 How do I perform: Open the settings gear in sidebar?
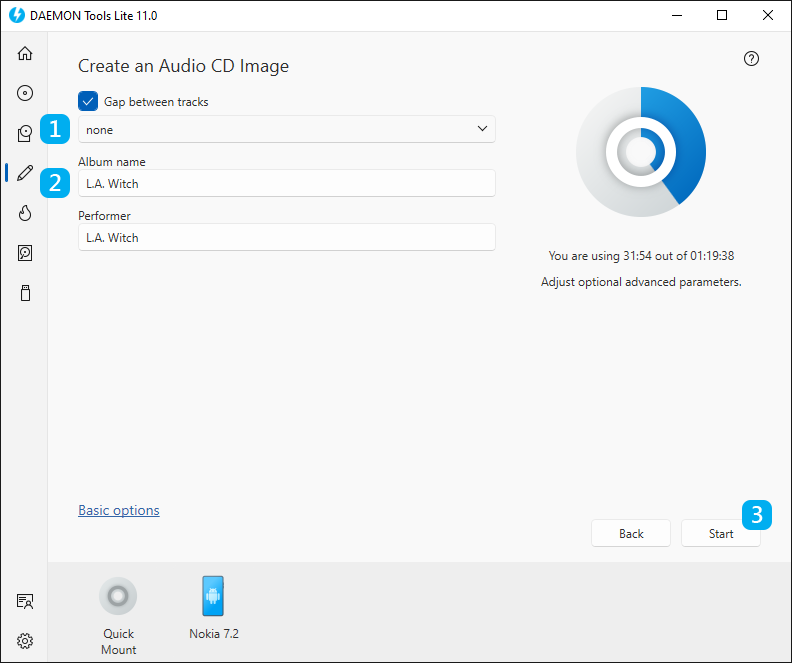tap(25, 641)
